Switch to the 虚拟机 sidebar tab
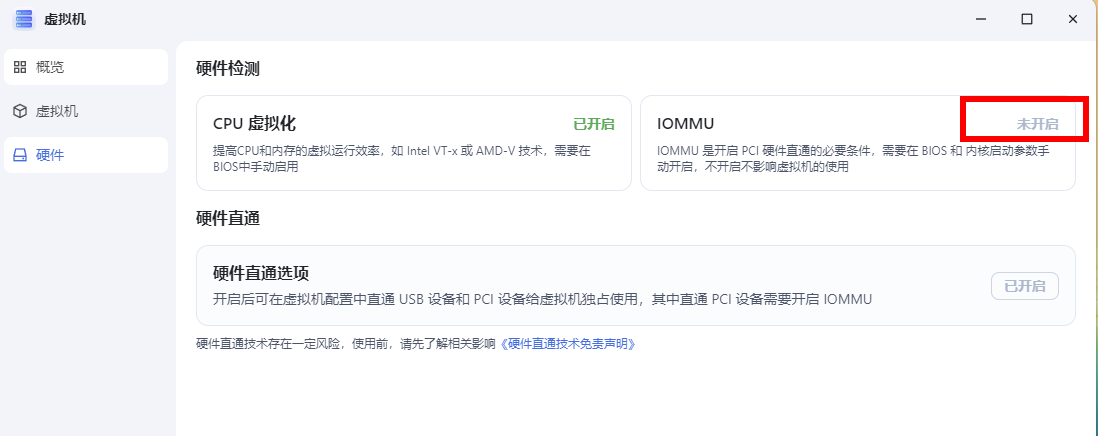The height and width of the screenshot is (436, 1098). pos(86,111)
